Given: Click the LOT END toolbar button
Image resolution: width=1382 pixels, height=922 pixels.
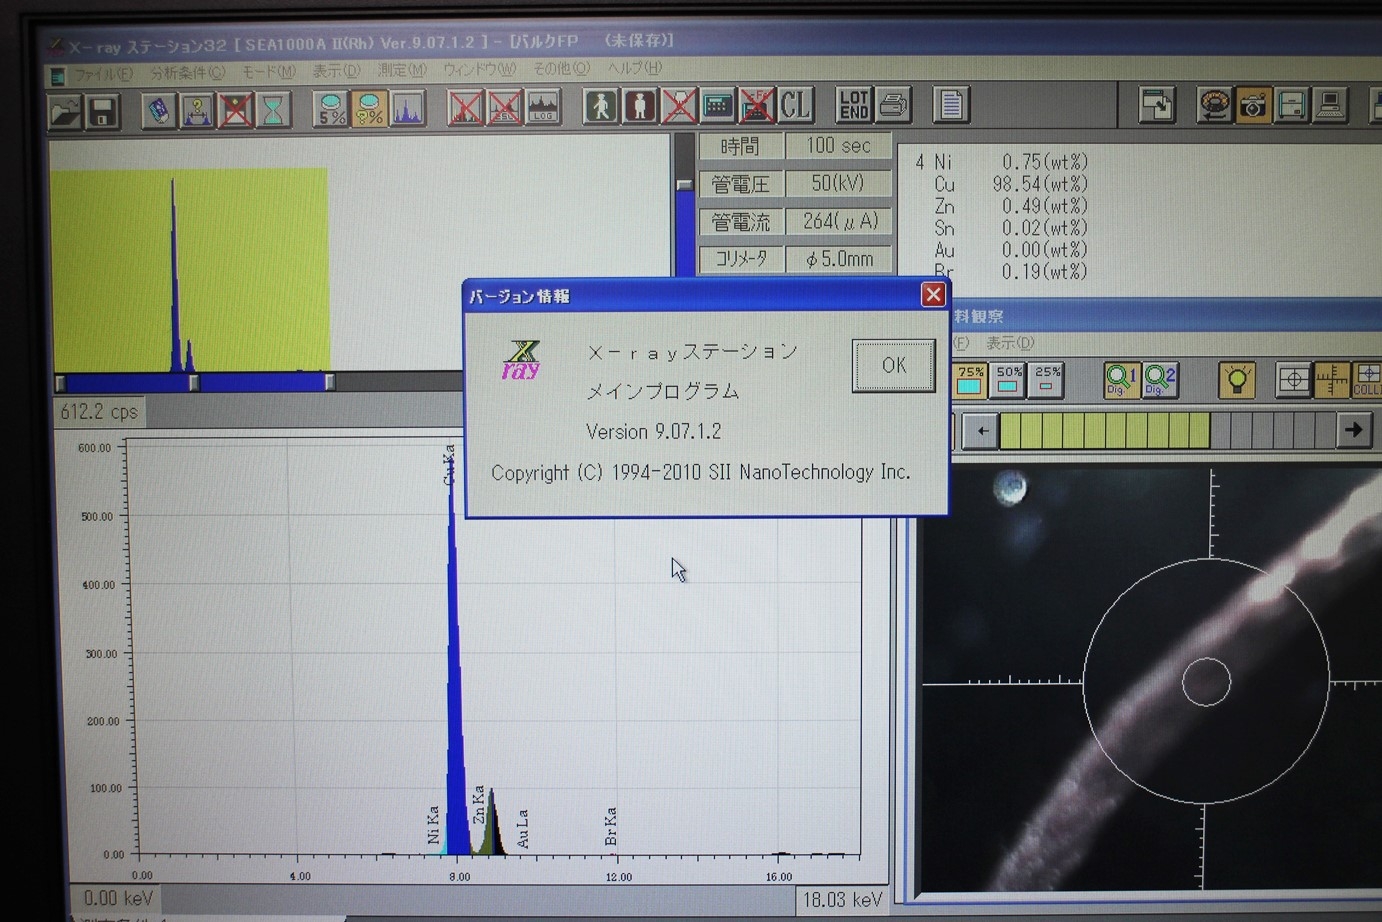Looking at the screenshot, I should point(854,104).
